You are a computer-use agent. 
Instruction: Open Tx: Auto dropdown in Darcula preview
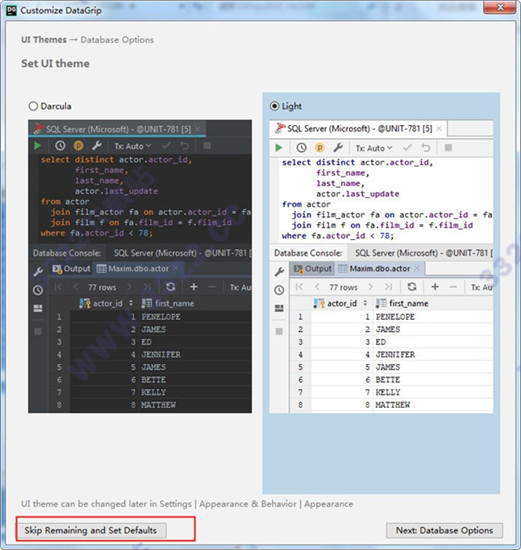pyautogui.click(x=133, y=146)
